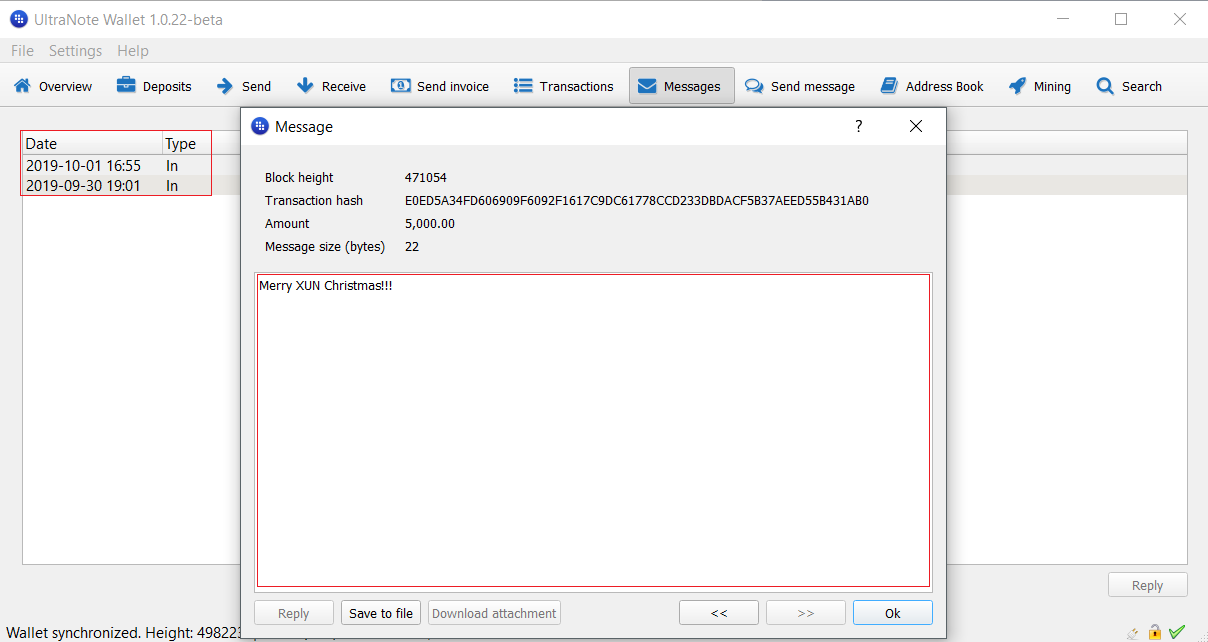Click the question mark help button in Message dialog
Viewport: 1208px width, 642px height.
[x=858, y=126]
